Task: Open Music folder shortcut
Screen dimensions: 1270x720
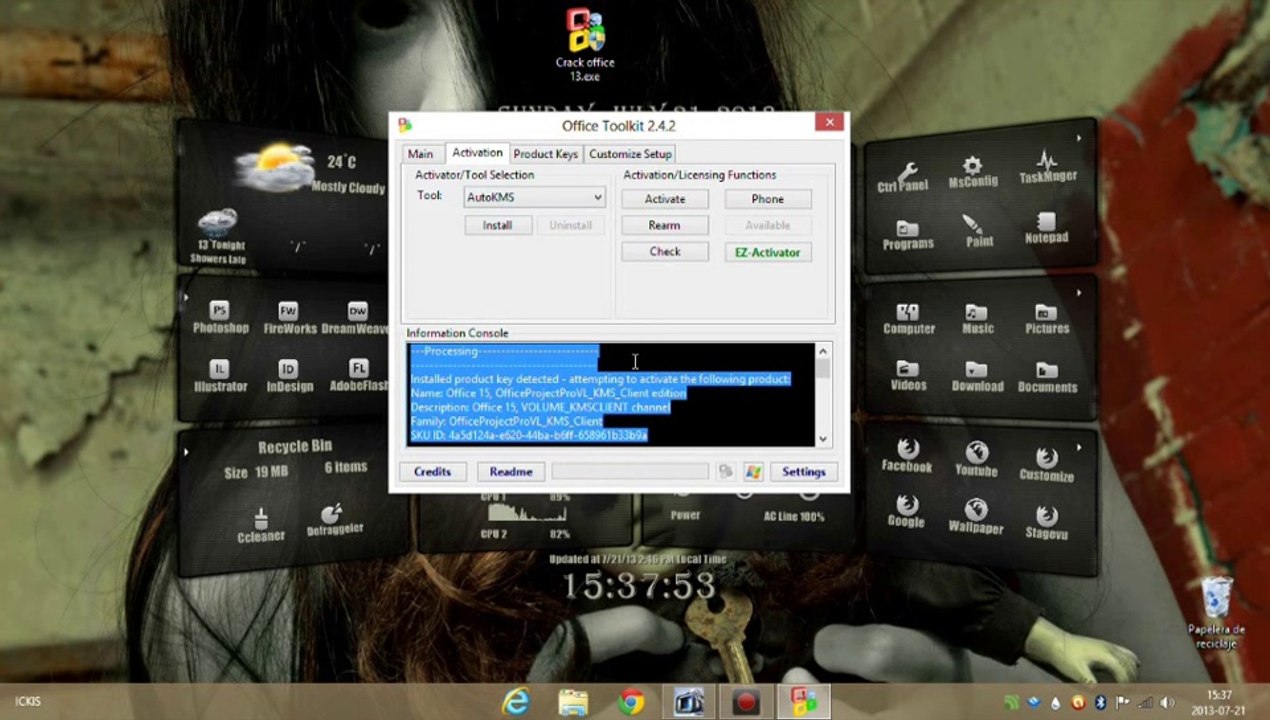Action: tap(977, 320)
